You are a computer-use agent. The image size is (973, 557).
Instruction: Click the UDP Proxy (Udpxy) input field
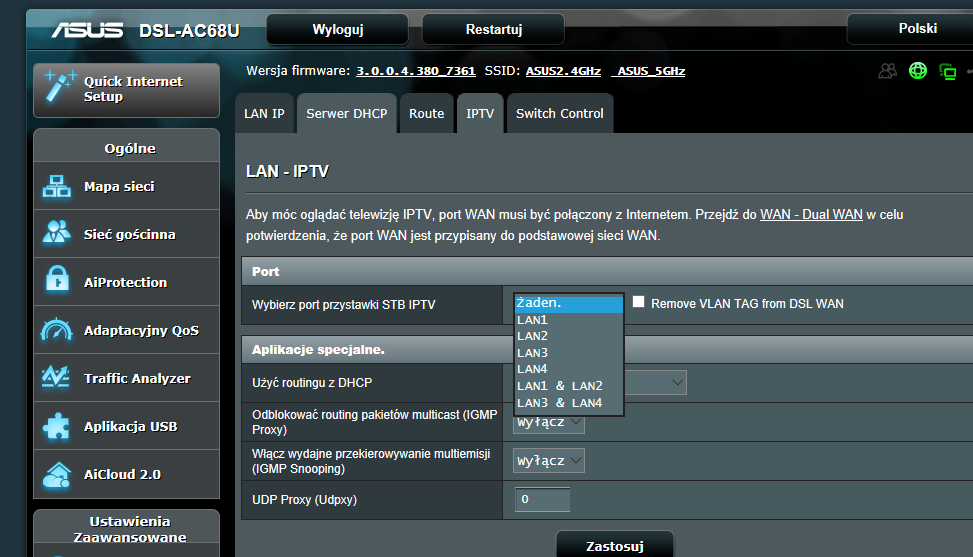(x=542, y=499)
